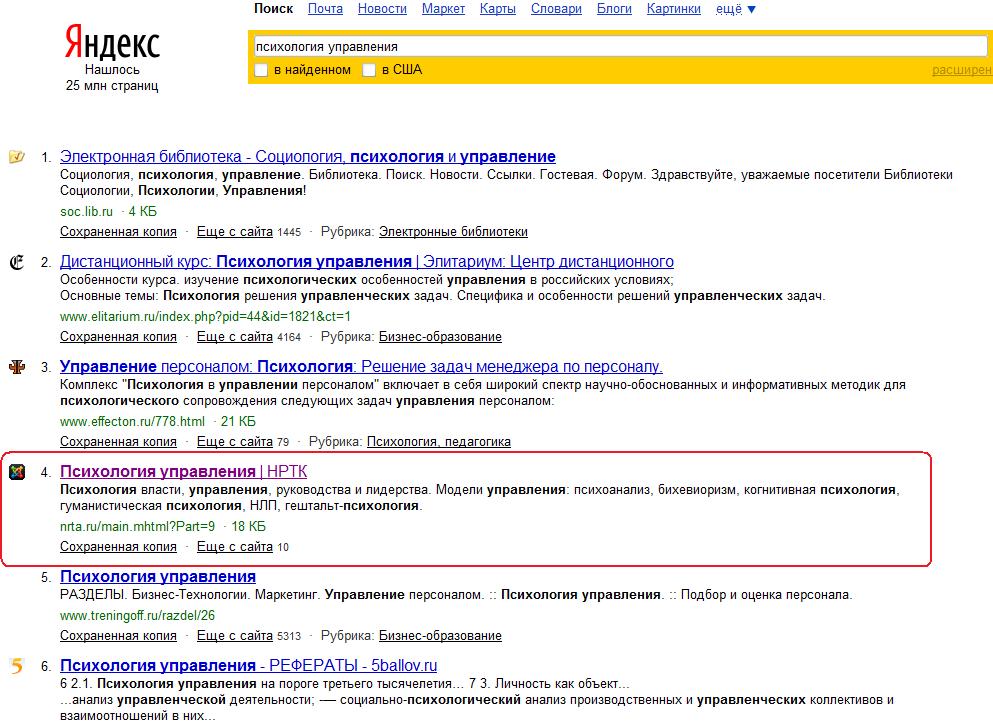Open saved copy of soc.lib.ru result

pyautogui.click(x=118, y=232)
